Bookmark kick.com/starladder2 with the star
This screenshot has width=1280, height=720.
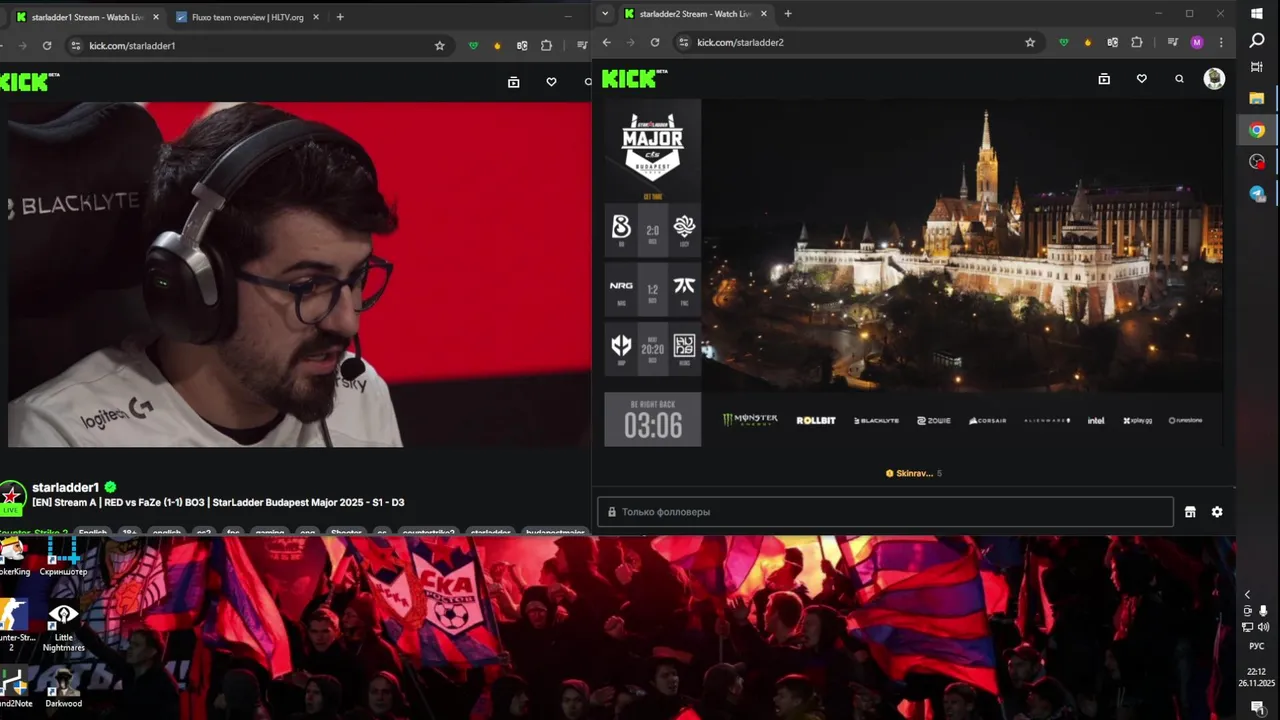[1030, 42]
